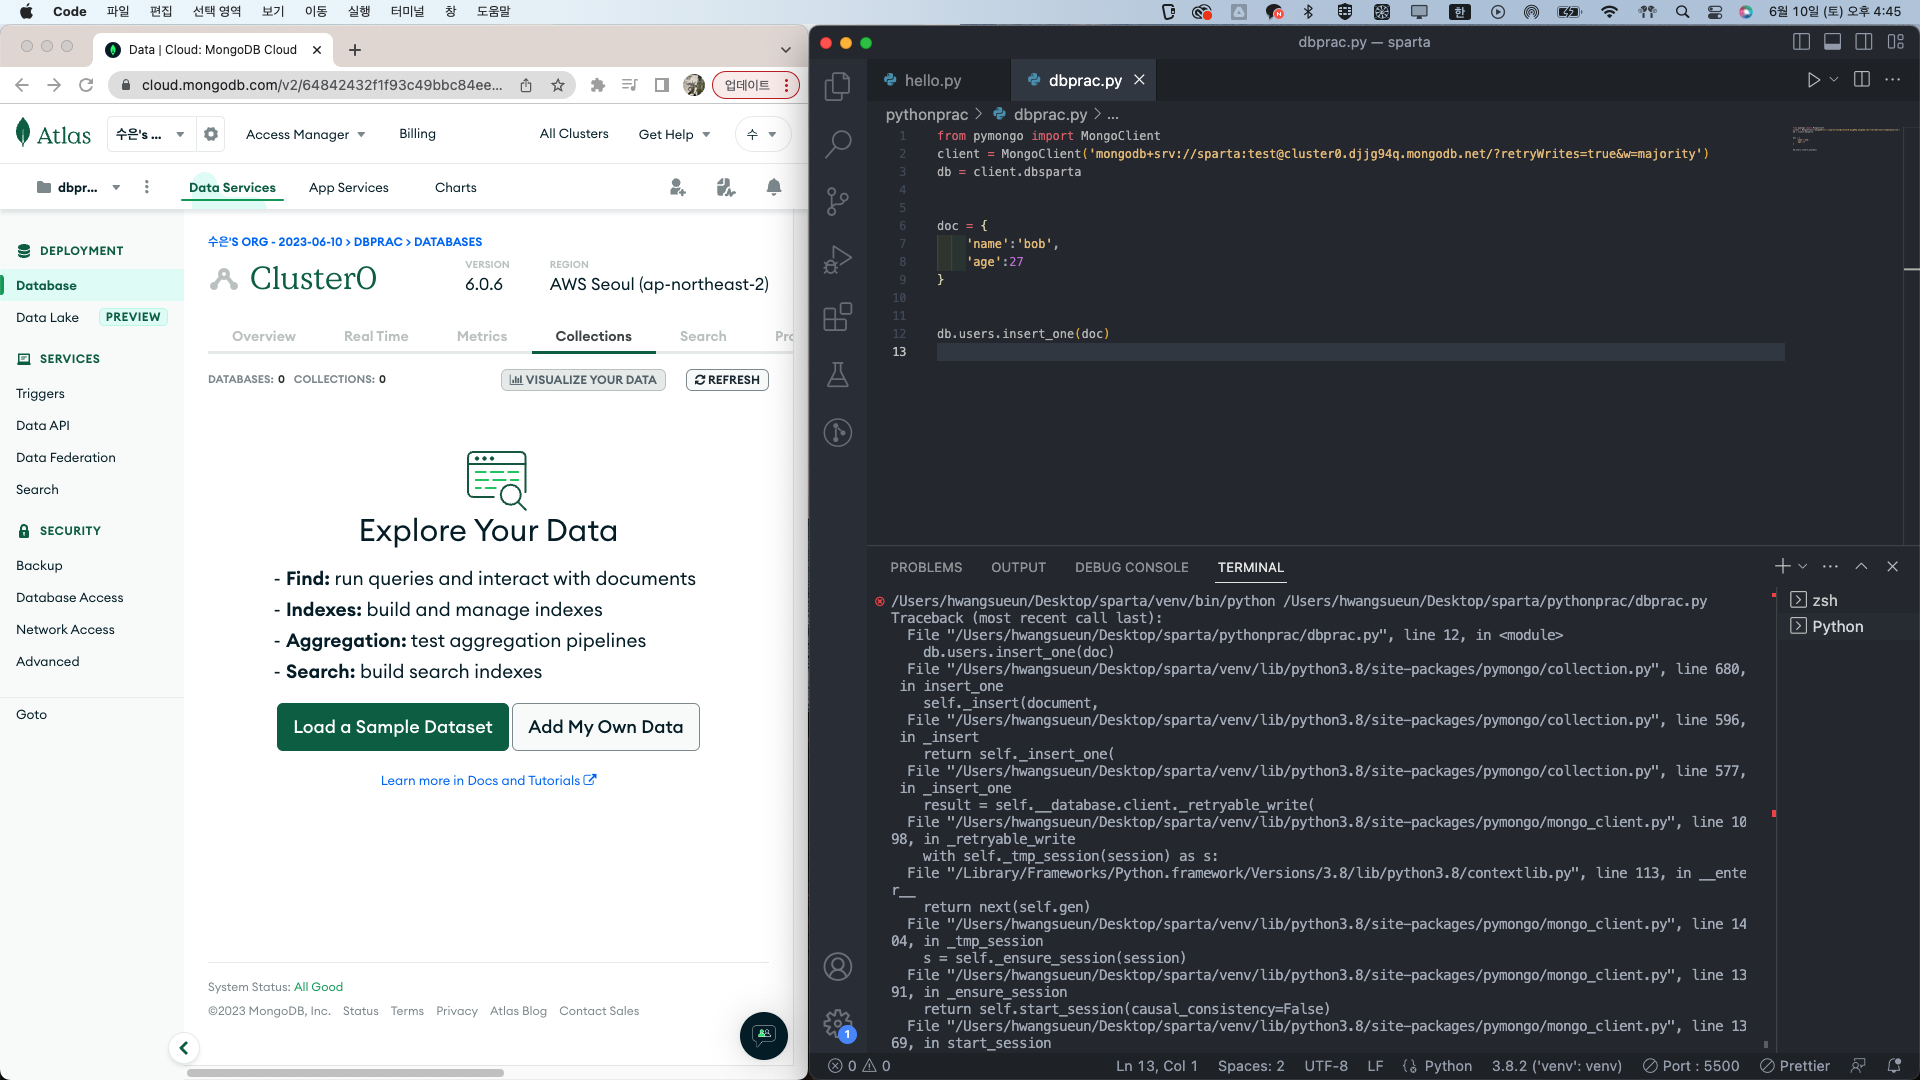Close the terminal panel
The image size is (1920, 1080).
tap(1892, 566)
